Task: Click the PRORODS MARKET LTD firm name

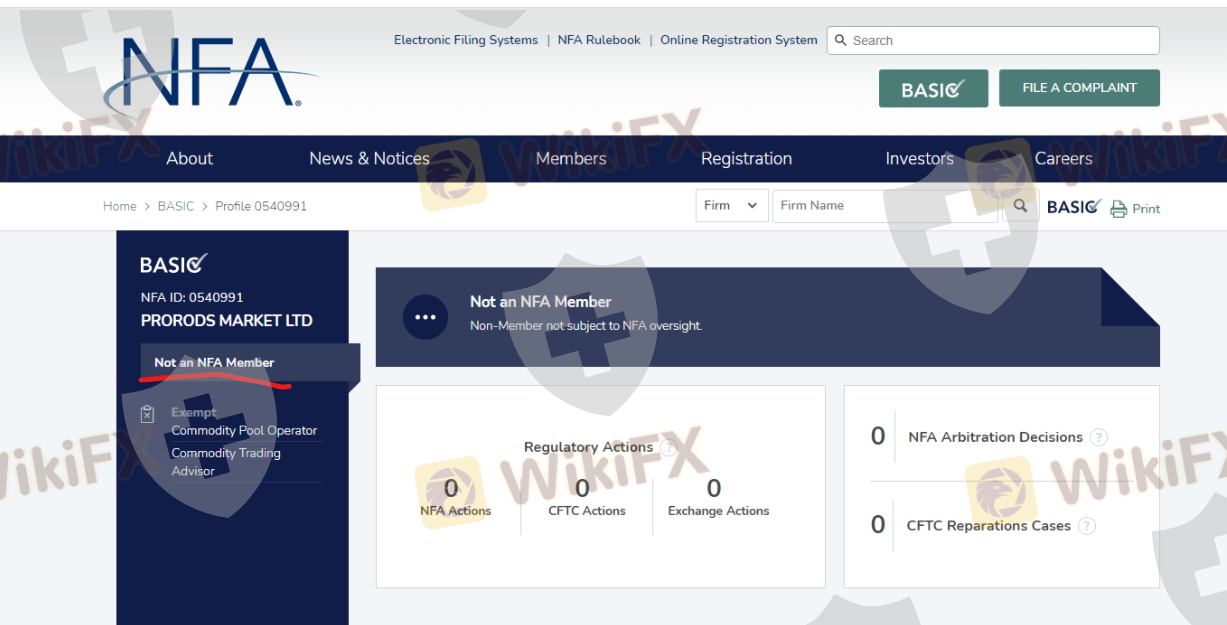Action: [x=227, y=321]
